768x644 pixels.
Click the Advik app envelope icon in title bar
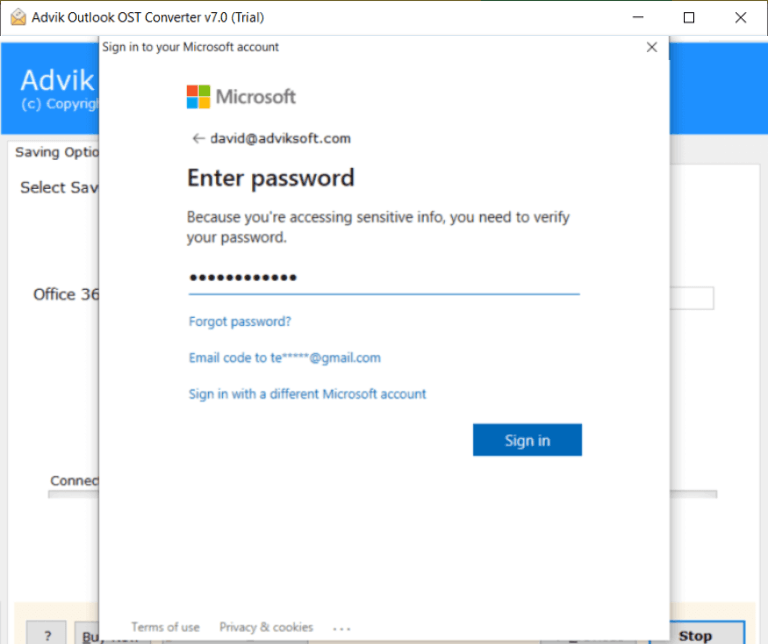(18, 17)
